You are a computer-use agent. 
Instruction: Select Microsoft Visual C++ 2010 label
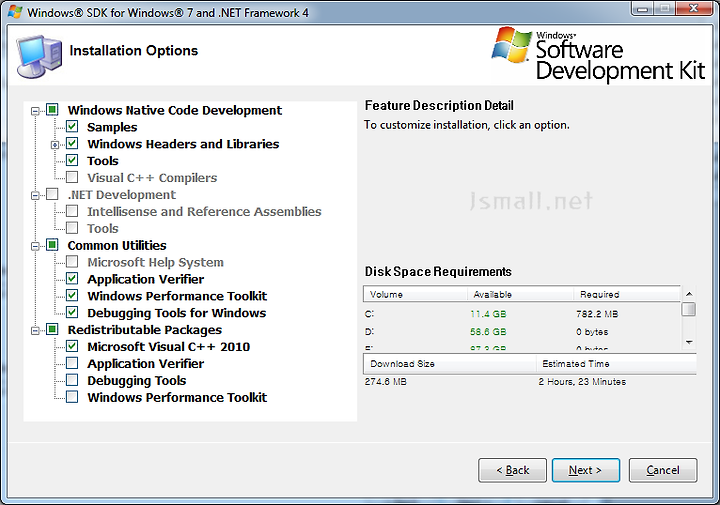169,347
